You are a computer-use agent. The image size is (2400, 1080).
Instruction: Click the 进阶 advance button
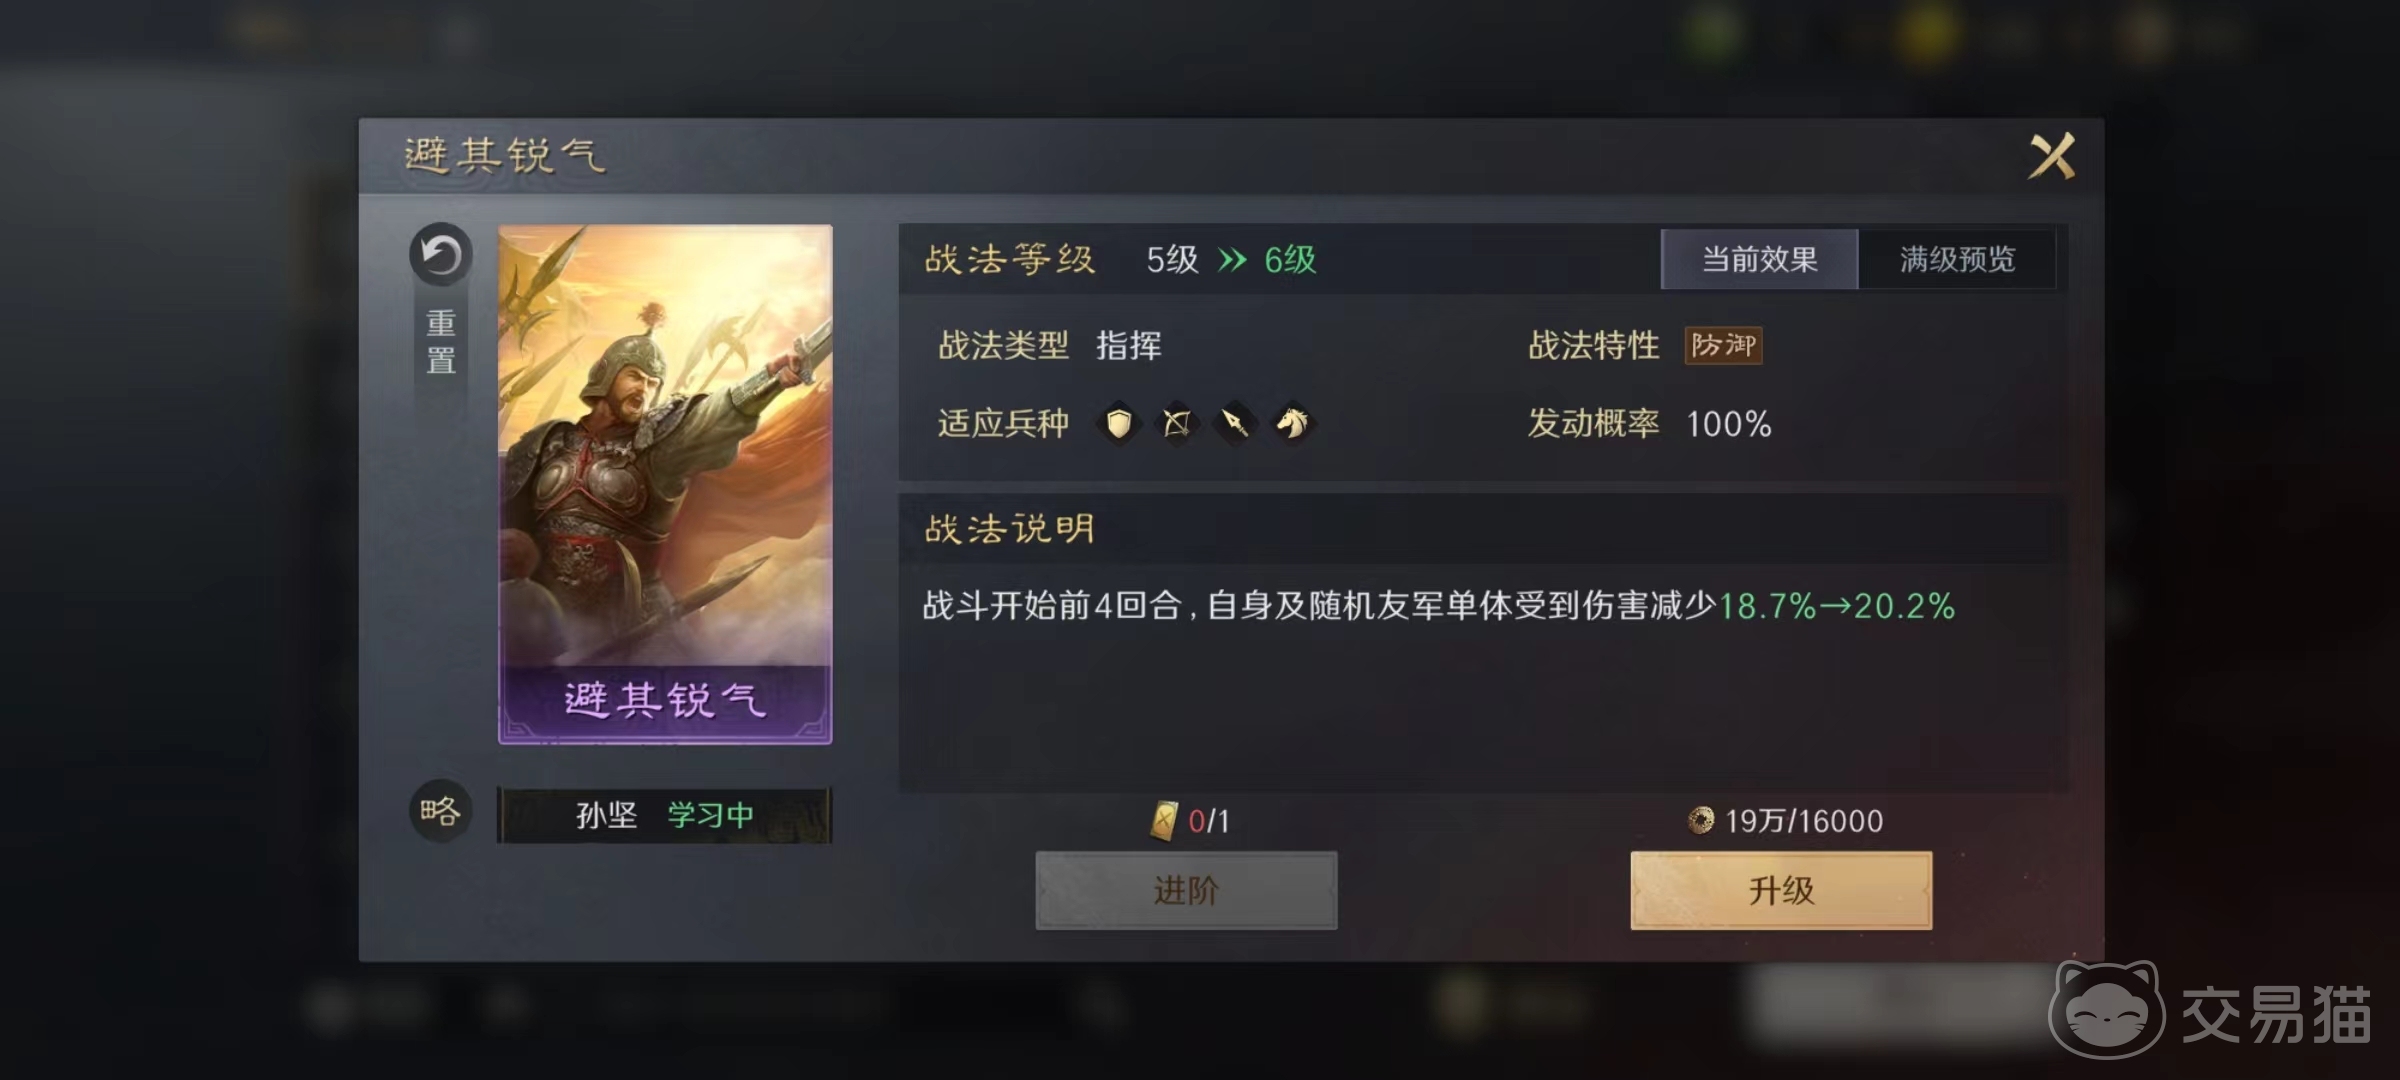pyautogui.click(x=1186, y=890)
